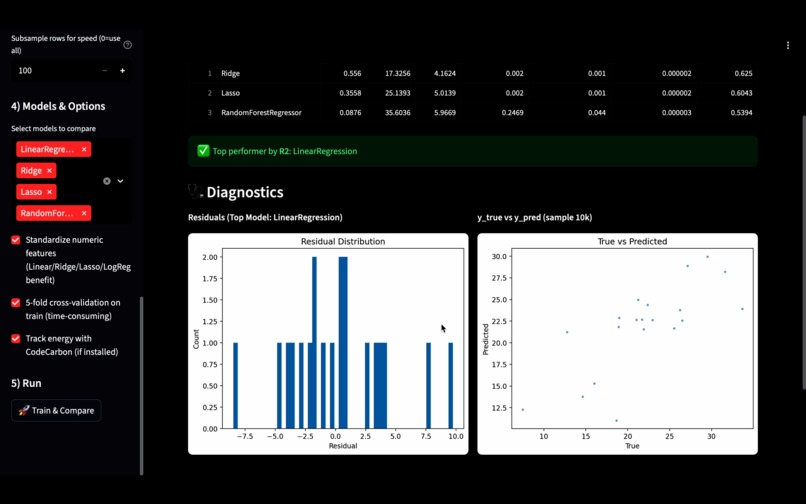Remove the LinearRegression model tag
Image resolution: width=806 pixels, height=504 pixels.
[84, 149]
